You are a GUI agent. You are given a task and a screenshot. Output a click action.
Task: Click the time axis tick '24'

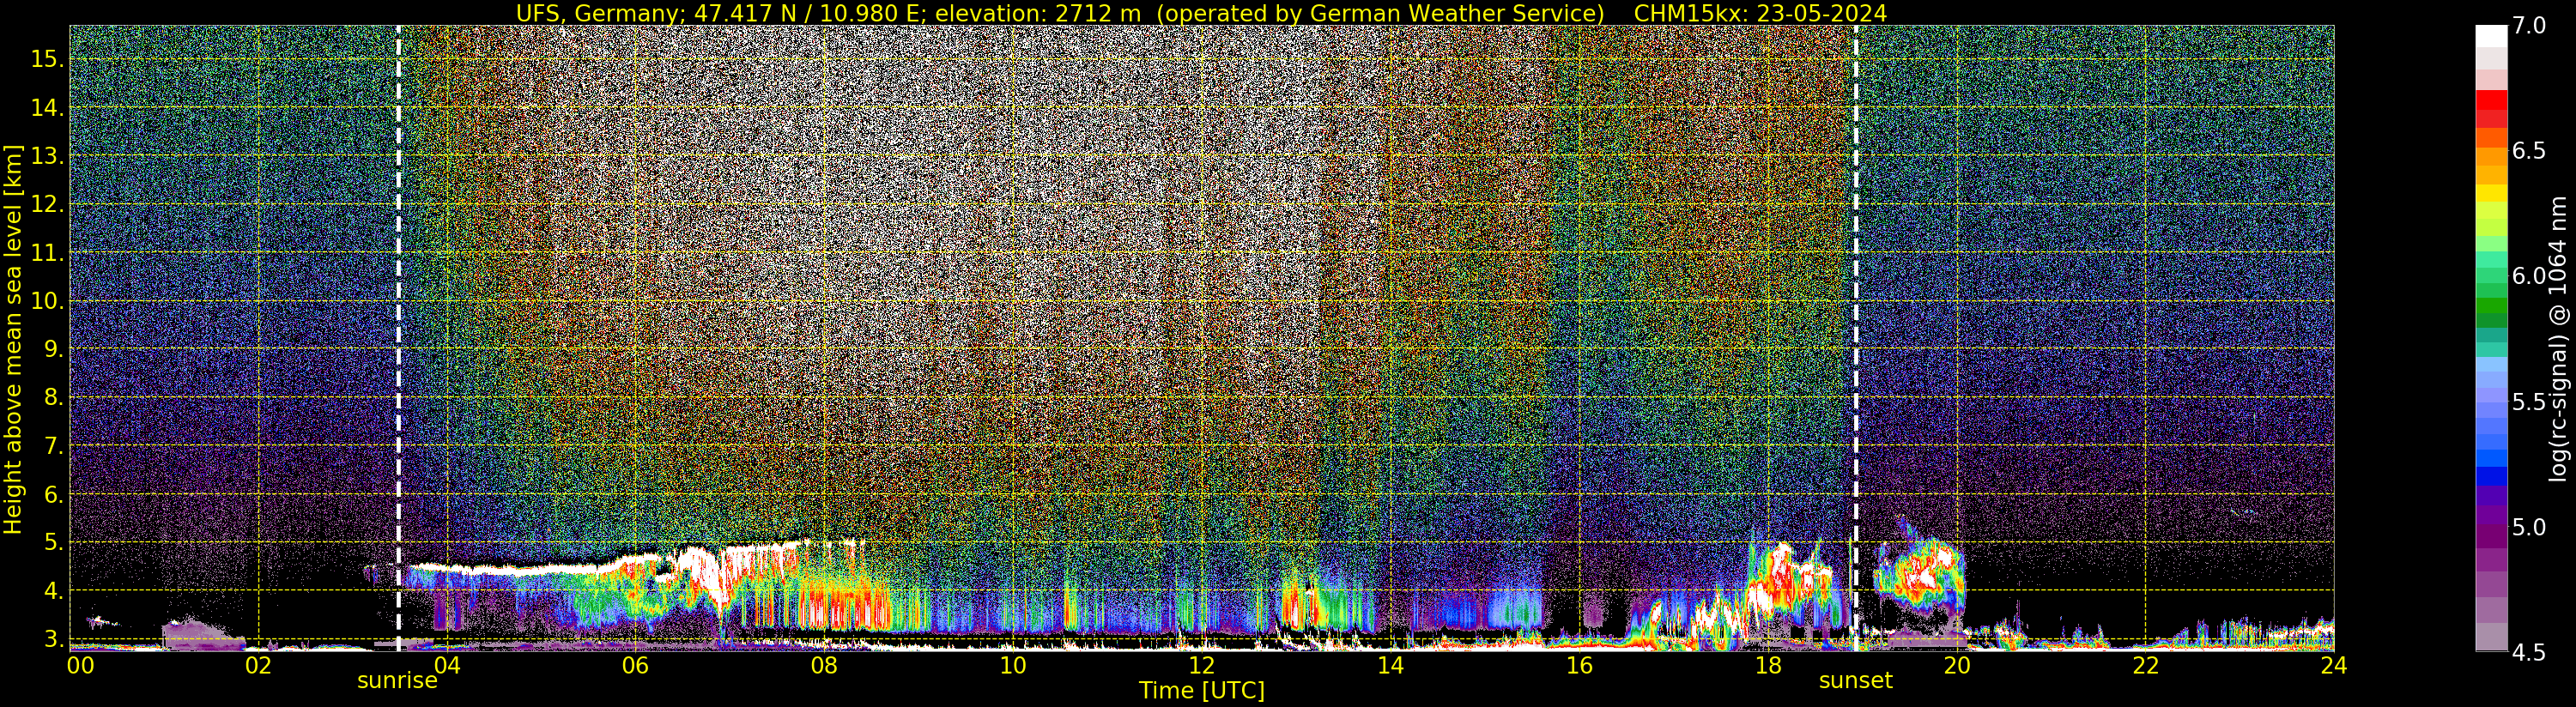pyautogui.click(x=2334, y=665)
